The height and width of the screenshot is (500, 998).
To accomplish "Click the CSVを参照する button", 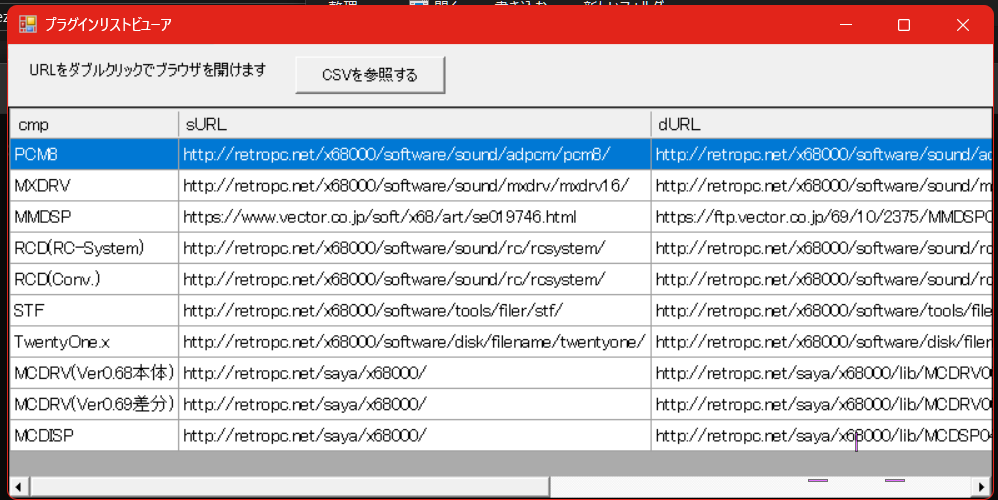I will click(370, 75).
